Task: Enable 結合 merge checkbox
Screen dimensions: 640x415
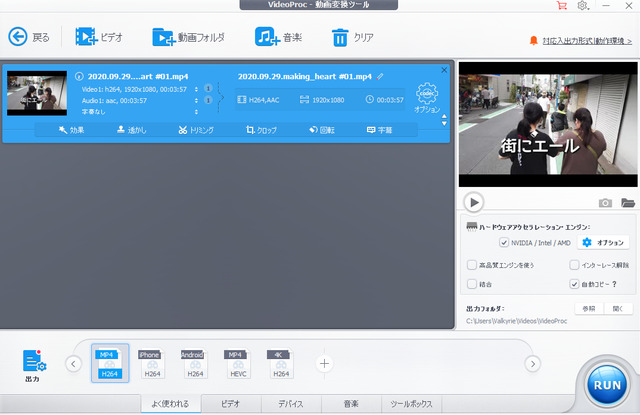Action: click(x=471, y=284)
